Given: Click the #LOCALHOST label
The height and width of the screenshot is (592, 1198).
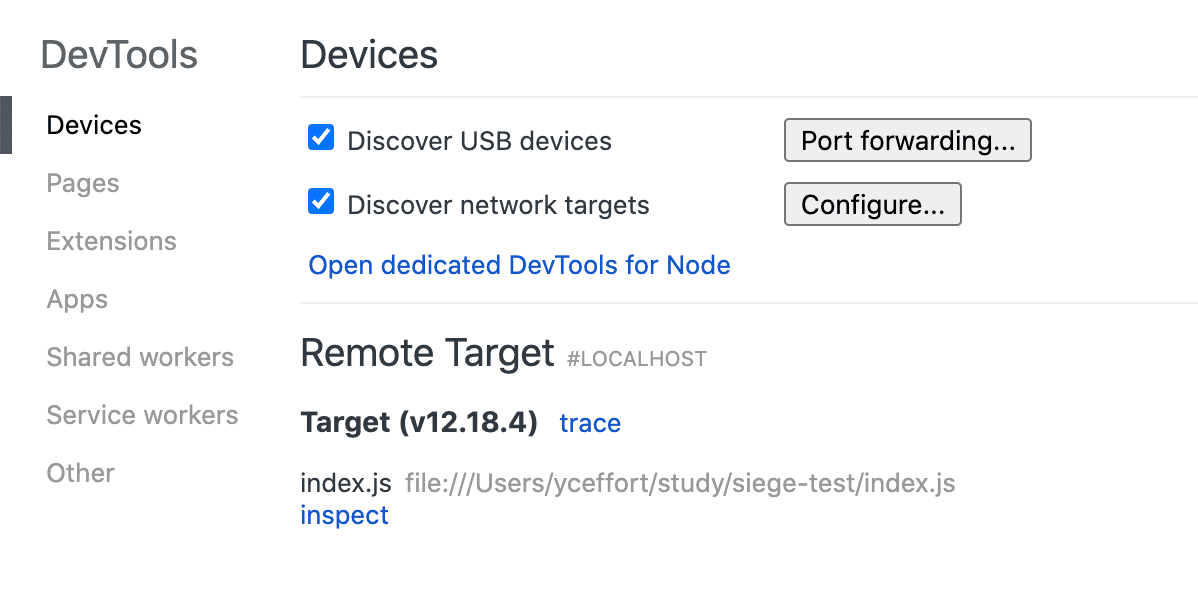Looking at the screenshot, I should pyautogui.click(x=637, y=358).
